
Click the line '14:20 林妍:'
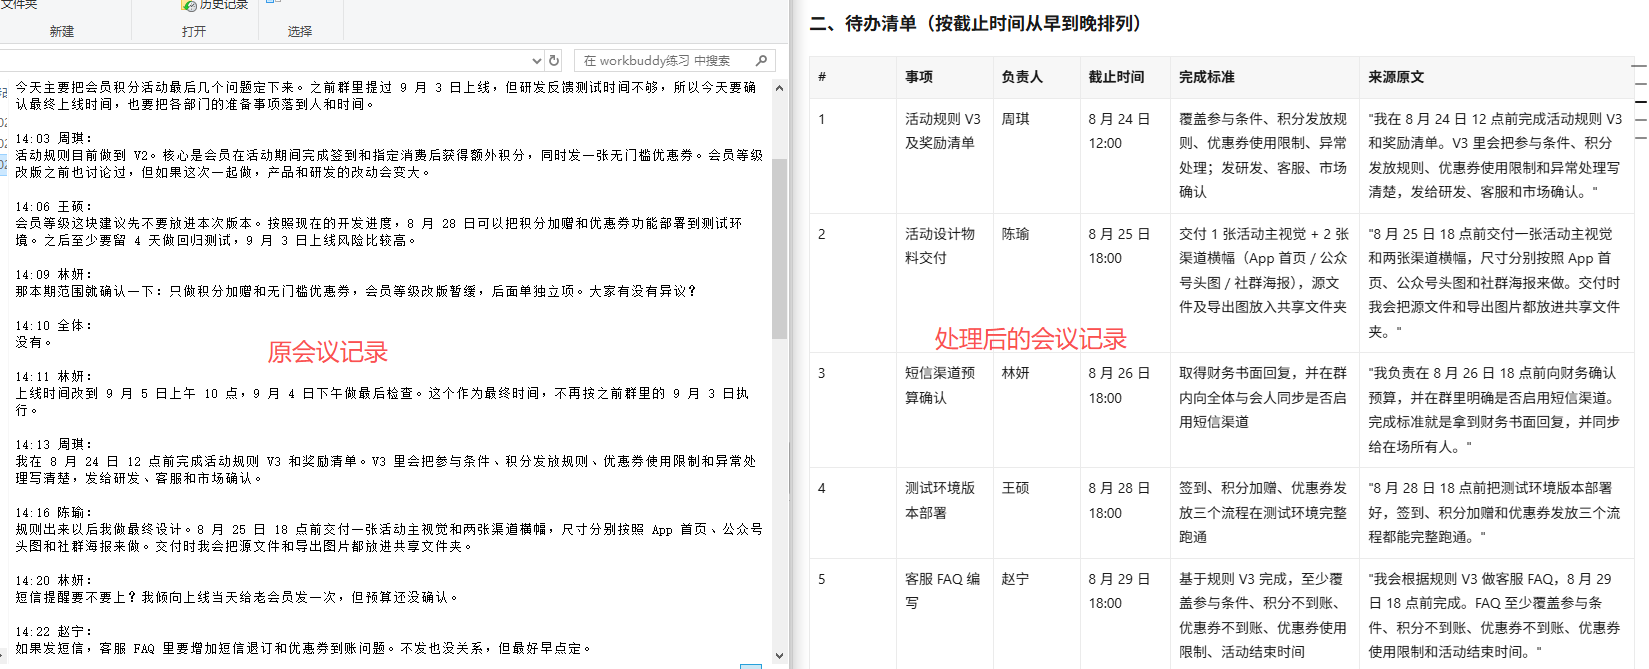click(x=54, y=580)
